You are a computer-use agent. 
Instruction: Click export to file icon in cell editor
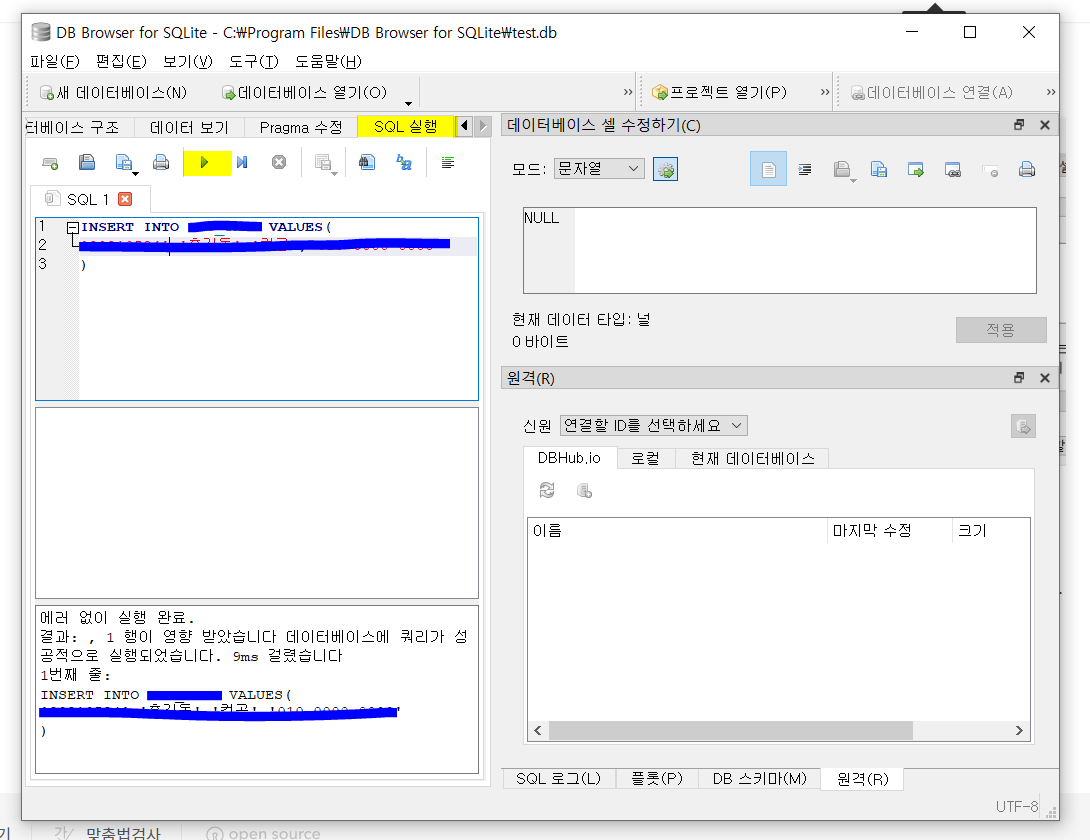879,169
